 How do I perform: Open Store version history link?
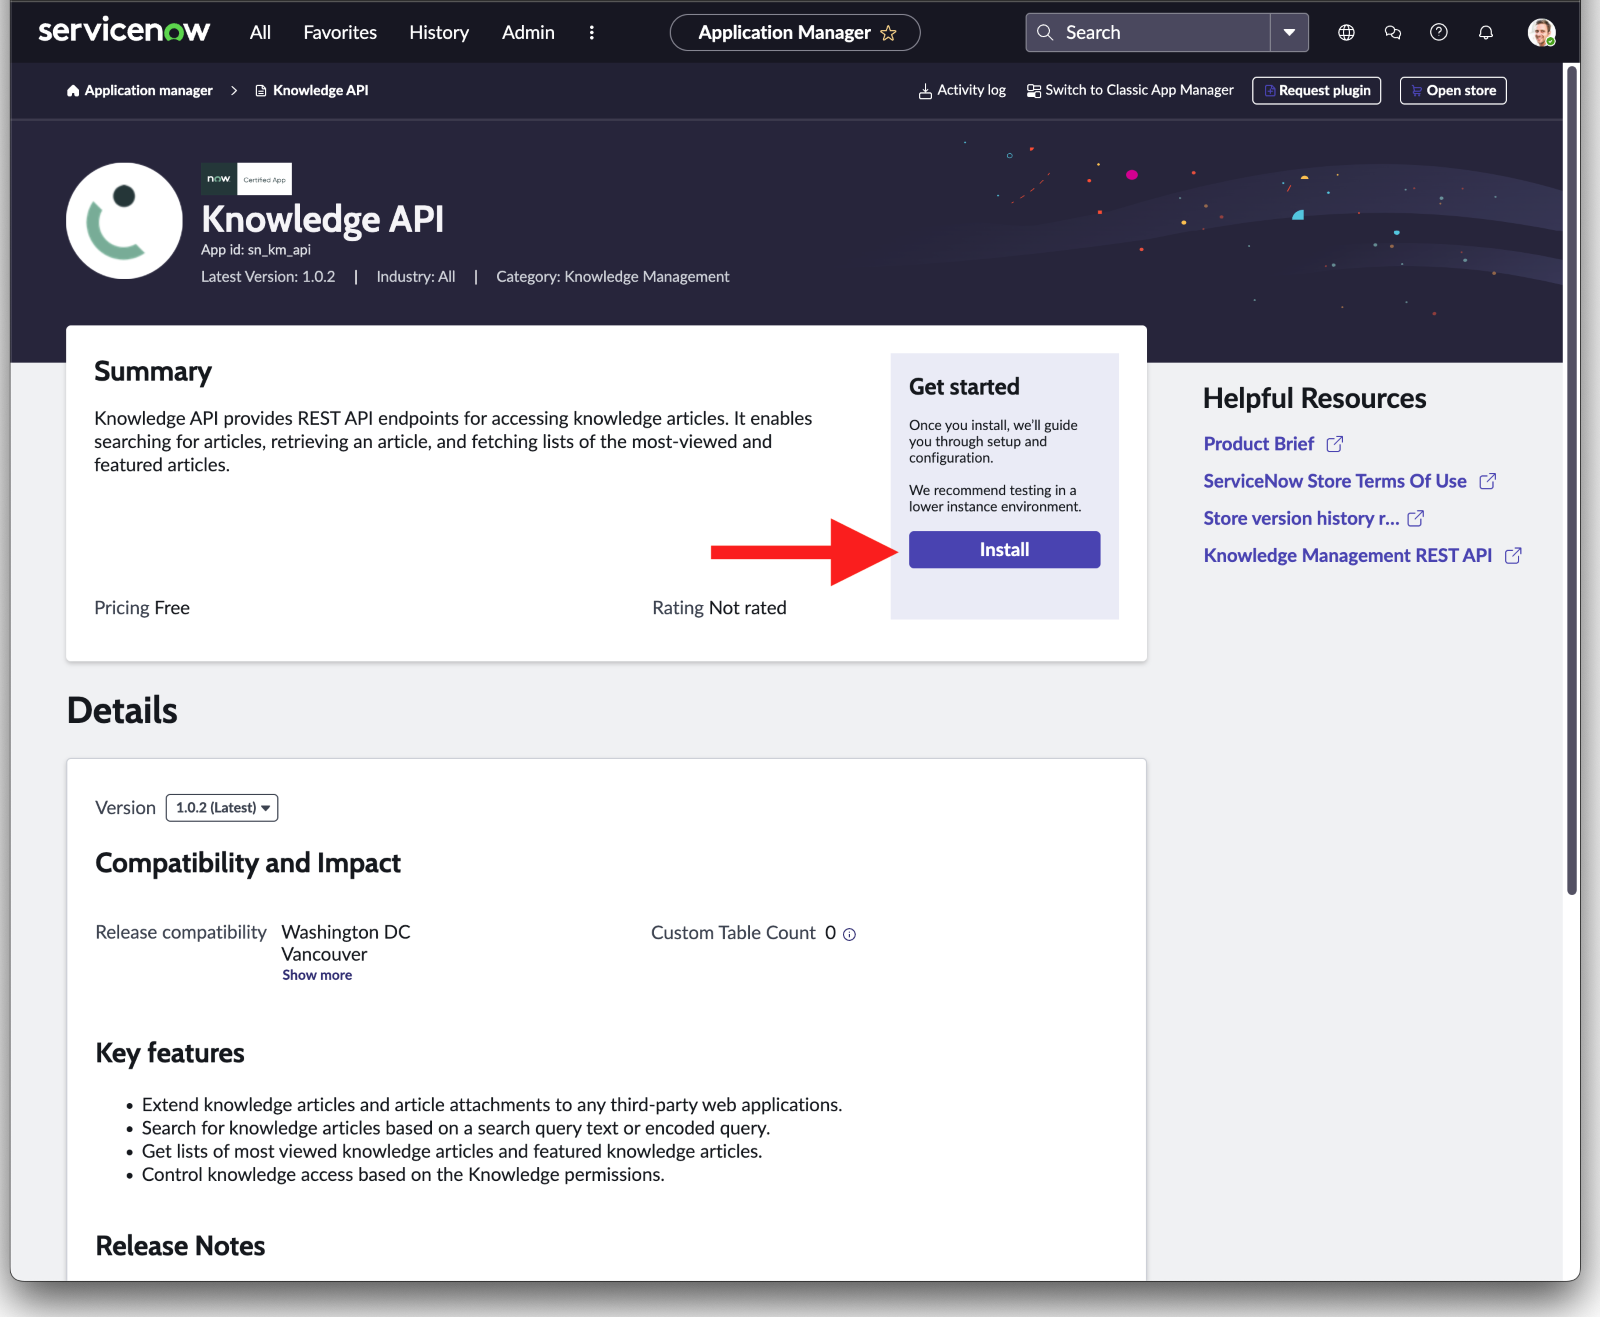1313,518
